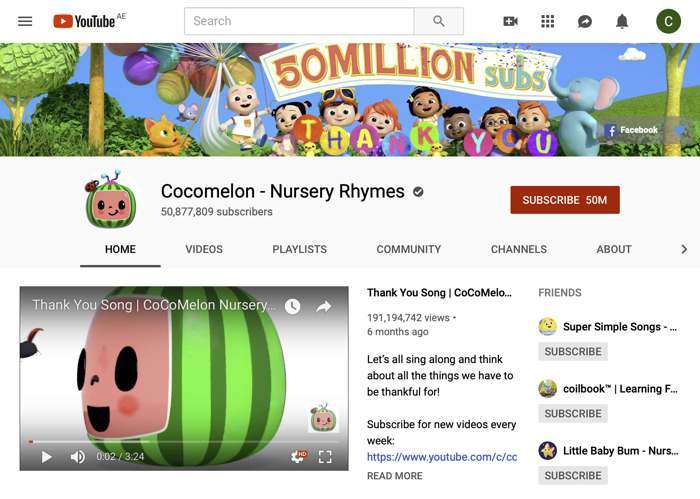Screen dimensions: 700x499
Task: Play the Thank You Song video
Action: point(46,457)
